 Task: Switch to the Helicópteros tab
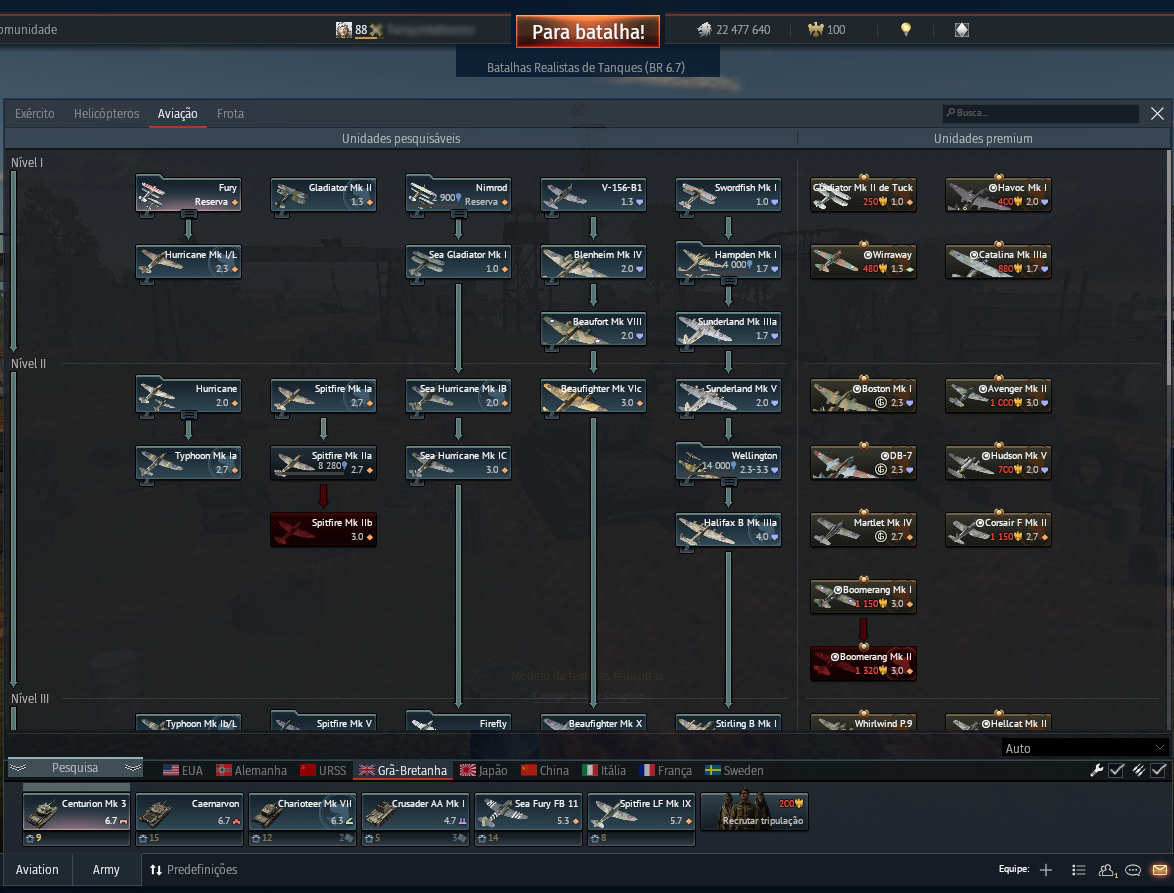(106, 114)
